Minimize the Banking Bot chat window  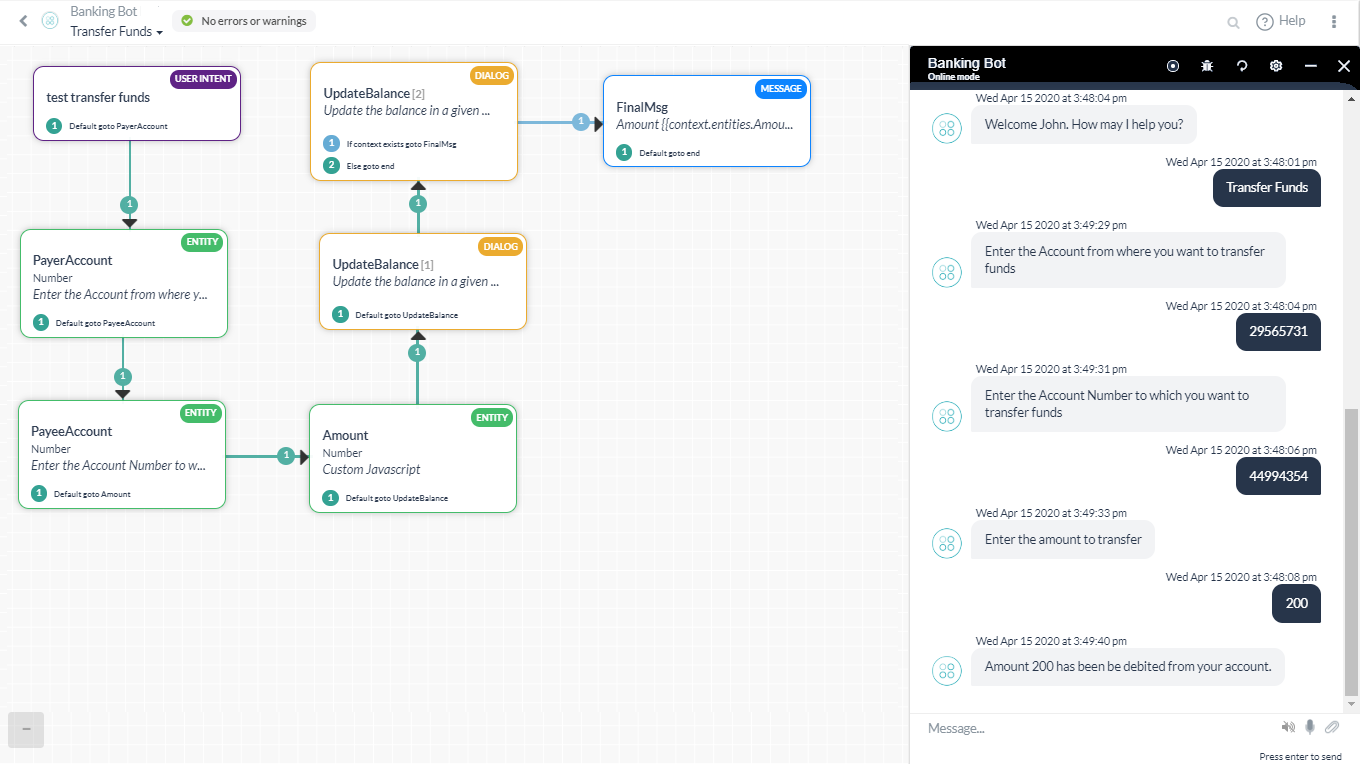[1310, 65]
